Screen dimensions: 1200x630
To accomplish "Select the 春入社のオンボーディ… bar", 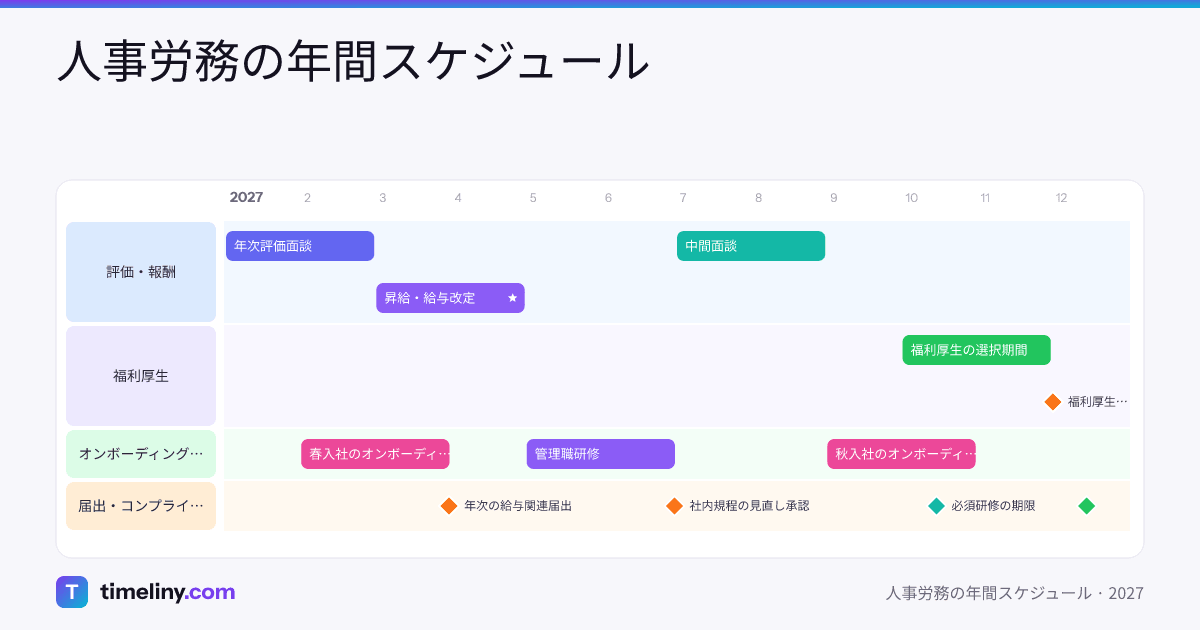I will (375, 454).
